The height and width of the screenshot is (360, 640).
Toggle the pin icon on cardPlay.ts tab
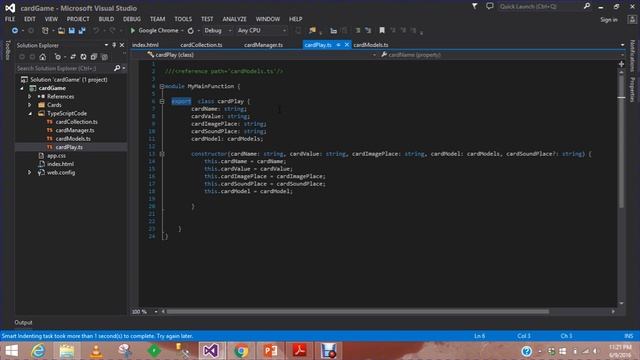pyautogui.click(x=338, y=44)
